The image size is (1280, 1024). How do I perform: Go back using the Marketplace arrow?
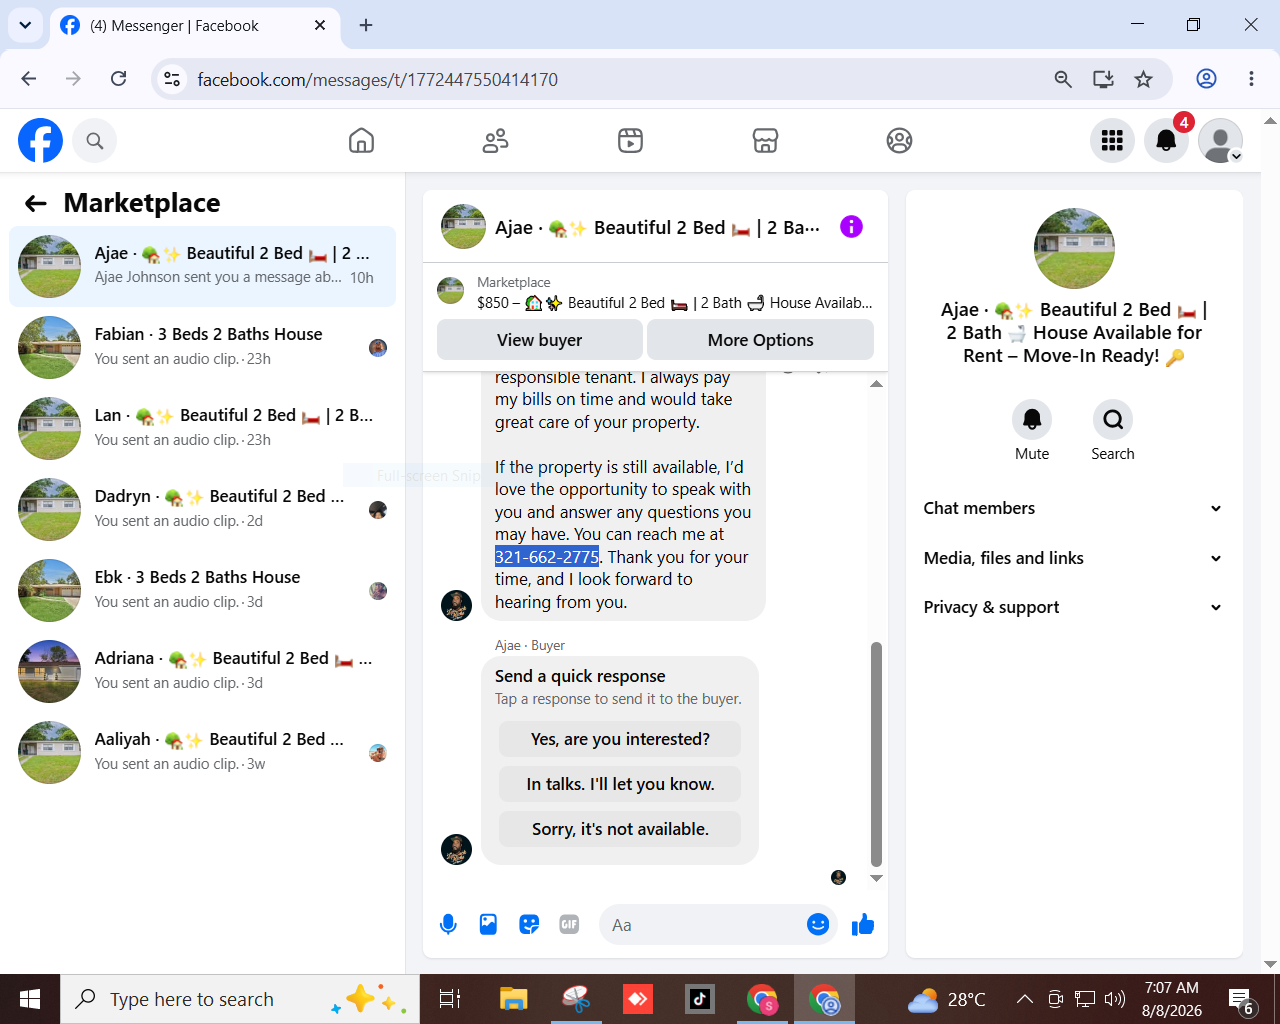[x=36, y=204]
